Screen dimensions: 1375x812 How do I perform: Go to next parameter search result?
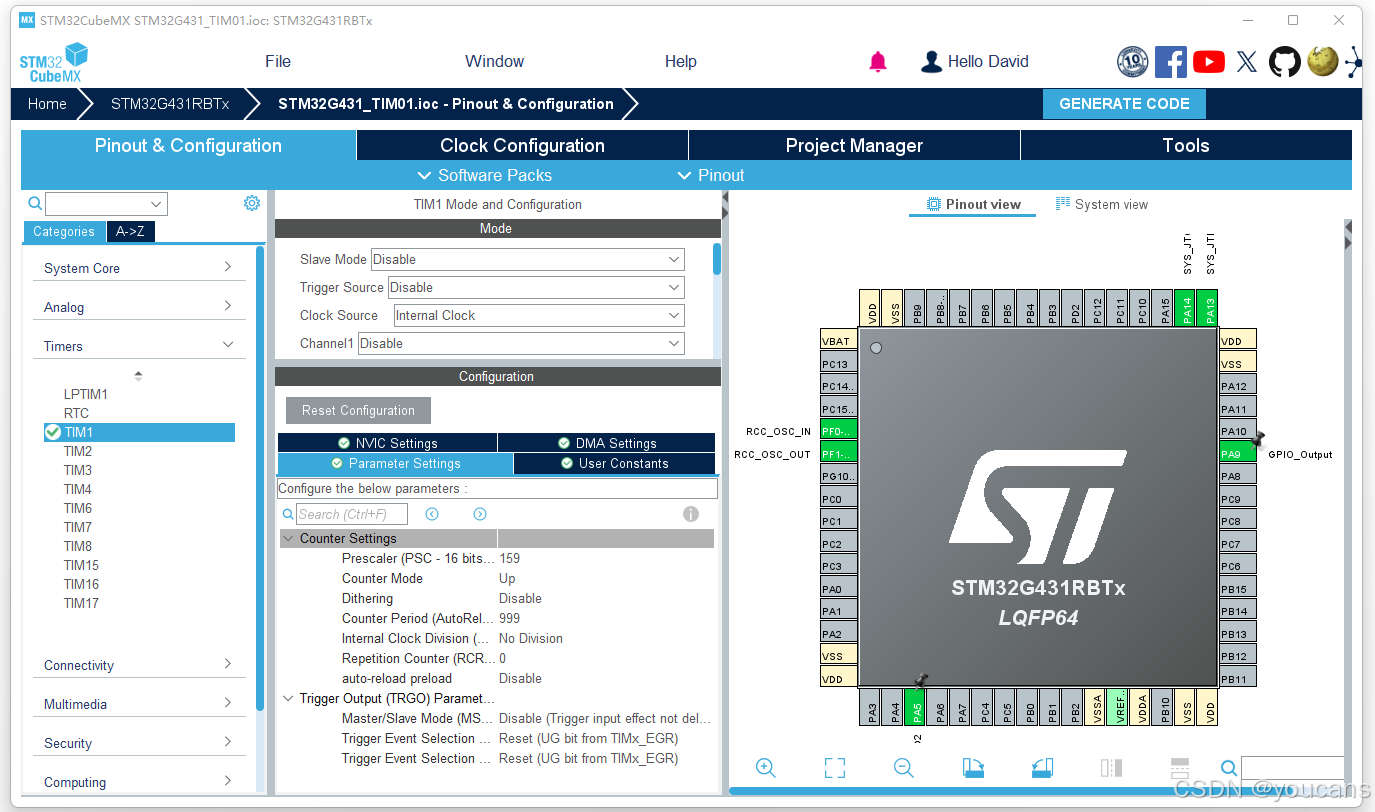coord(480,514)
